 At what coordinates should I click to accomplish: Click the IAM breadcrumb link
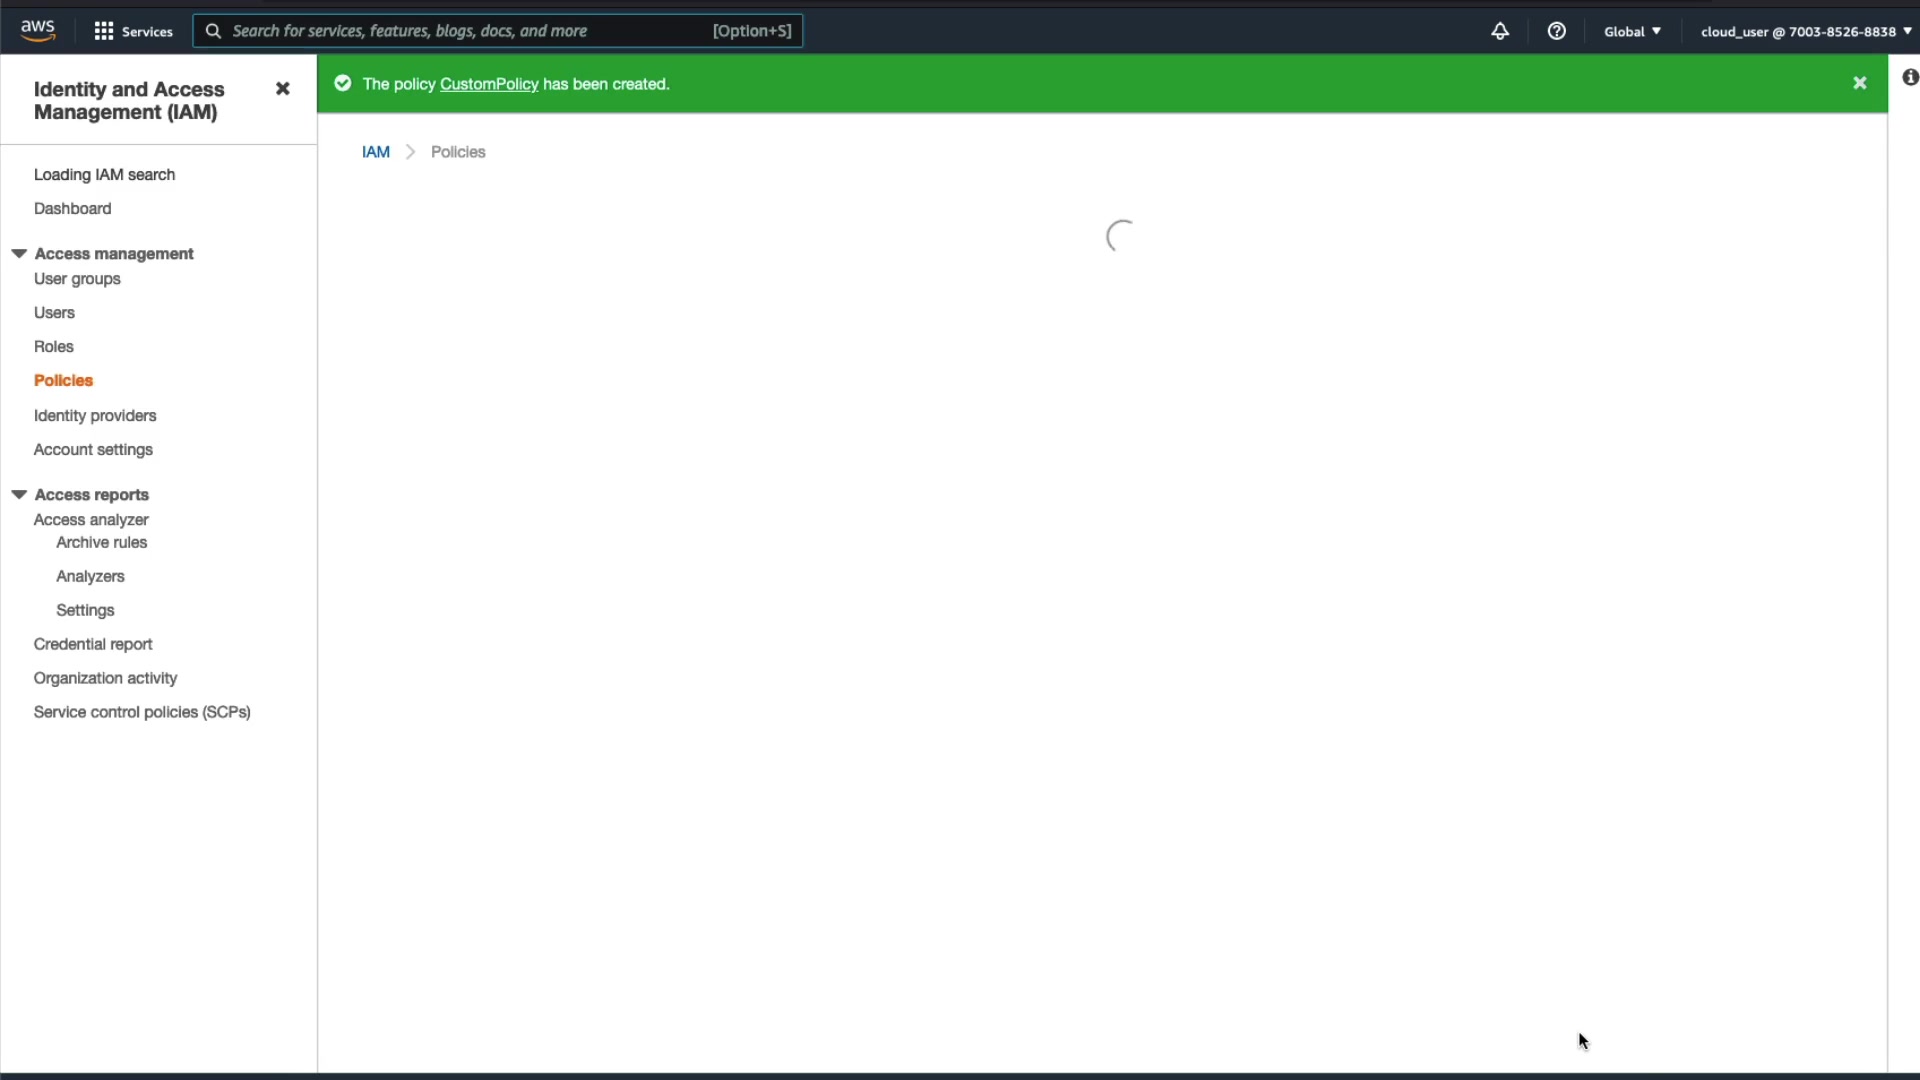(376, 152)
